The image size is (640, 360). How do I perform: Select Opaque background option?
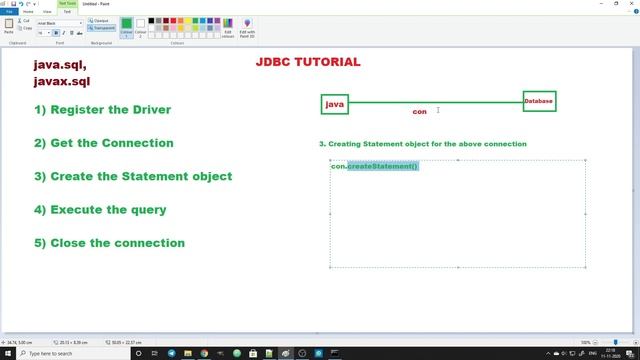[99, 20]
